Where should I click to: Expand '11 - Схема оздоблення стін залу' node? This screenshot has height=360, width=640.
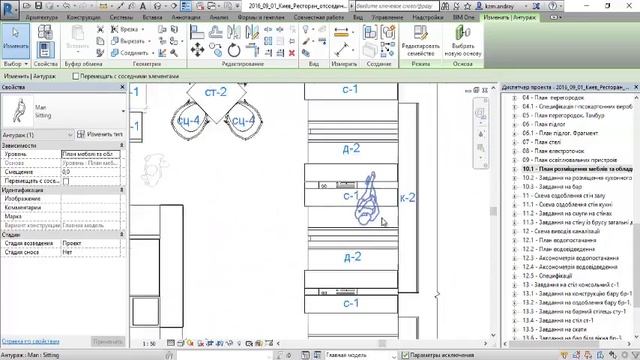tap(514, 196)
